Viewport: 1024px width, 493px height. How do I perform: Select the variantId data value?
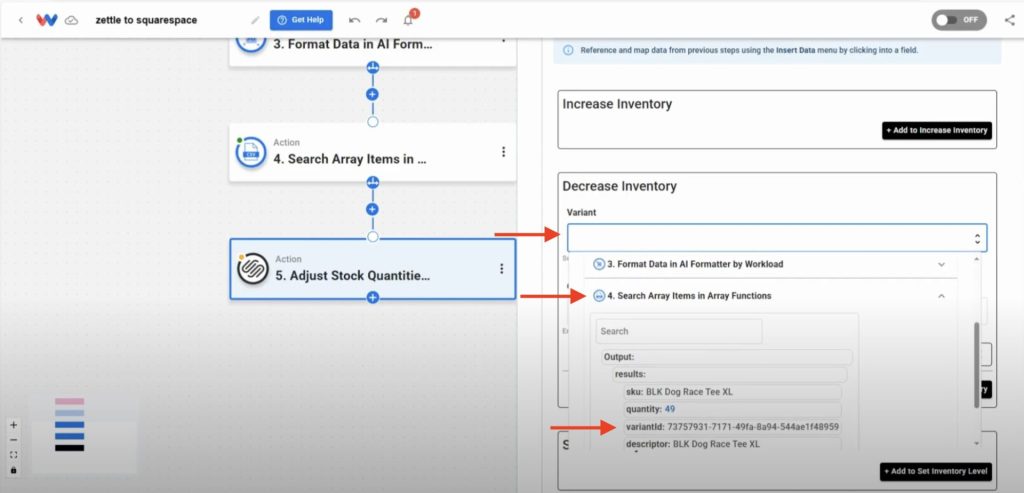733,427
